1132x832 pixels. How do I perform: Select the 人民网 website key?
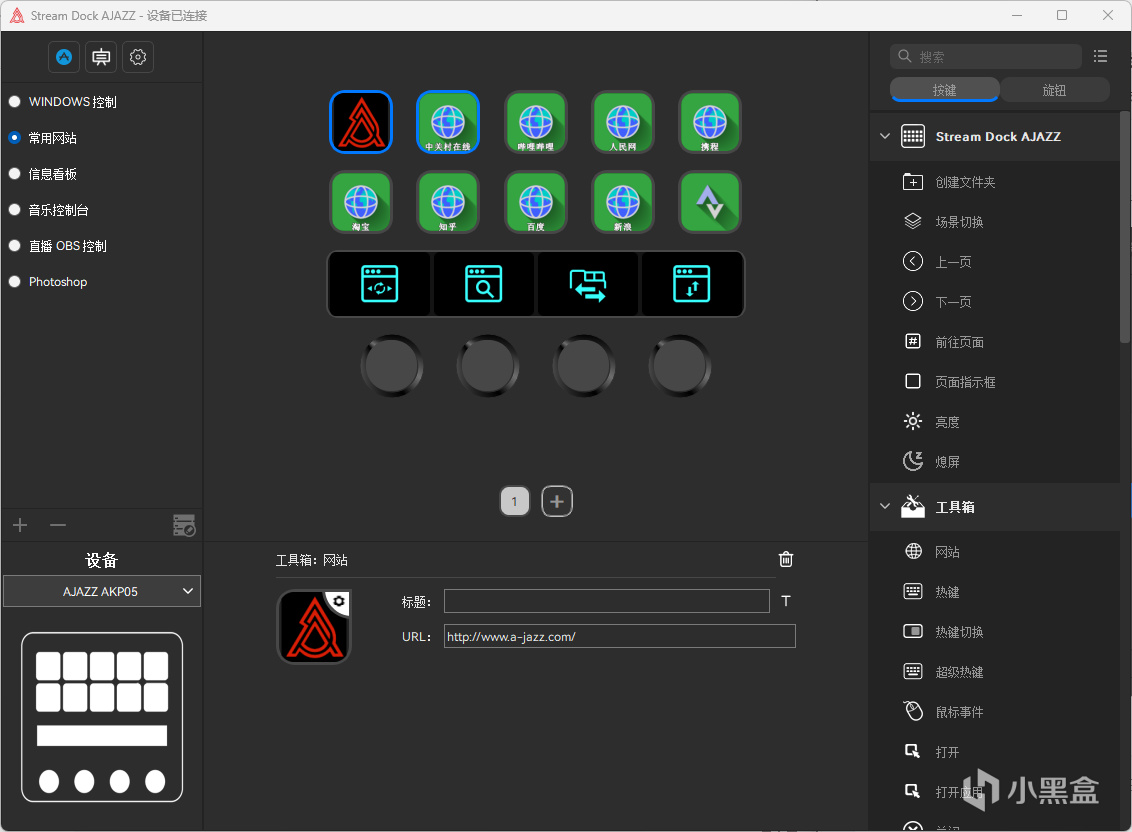(623, 122)
